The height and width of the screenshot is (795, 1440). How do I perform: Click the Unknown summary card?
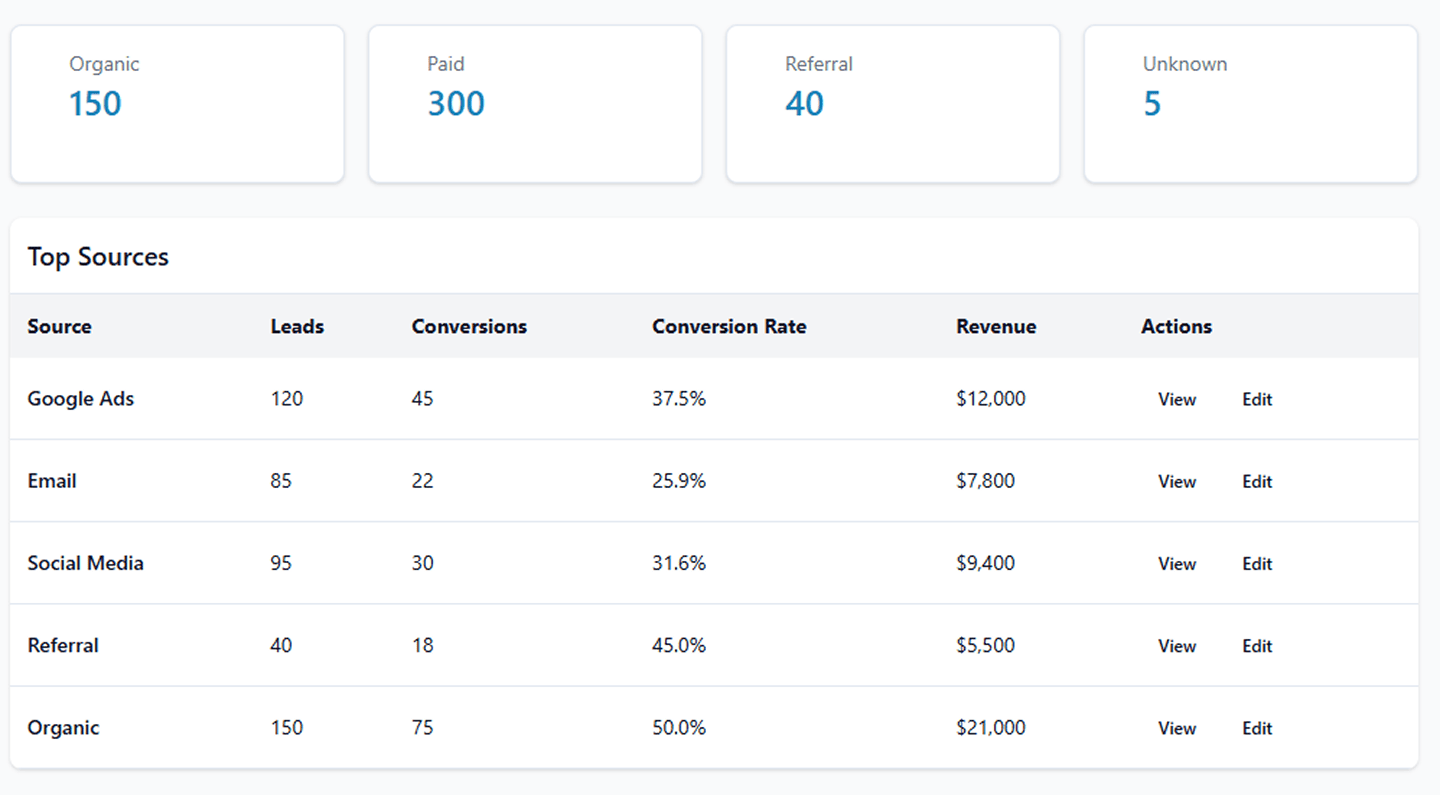click(1251, 104)
